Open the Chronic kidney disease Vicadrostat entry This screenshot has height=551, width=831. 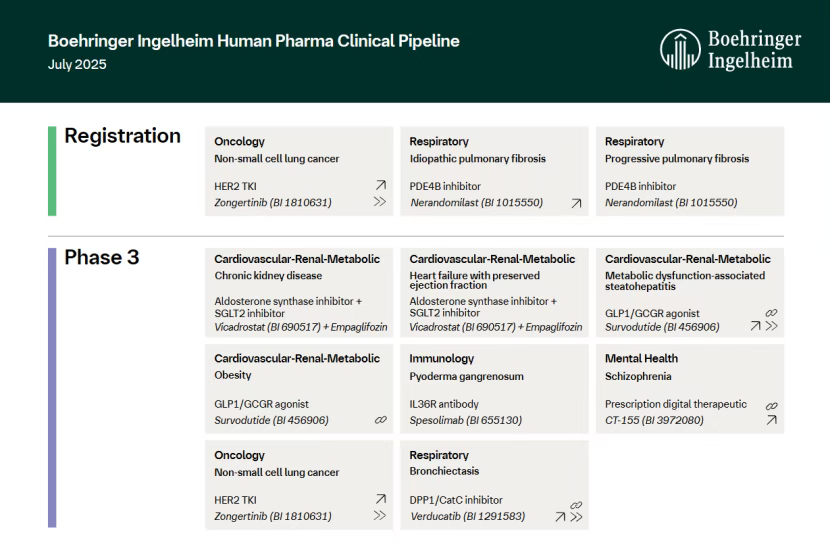tap(299, 291)
